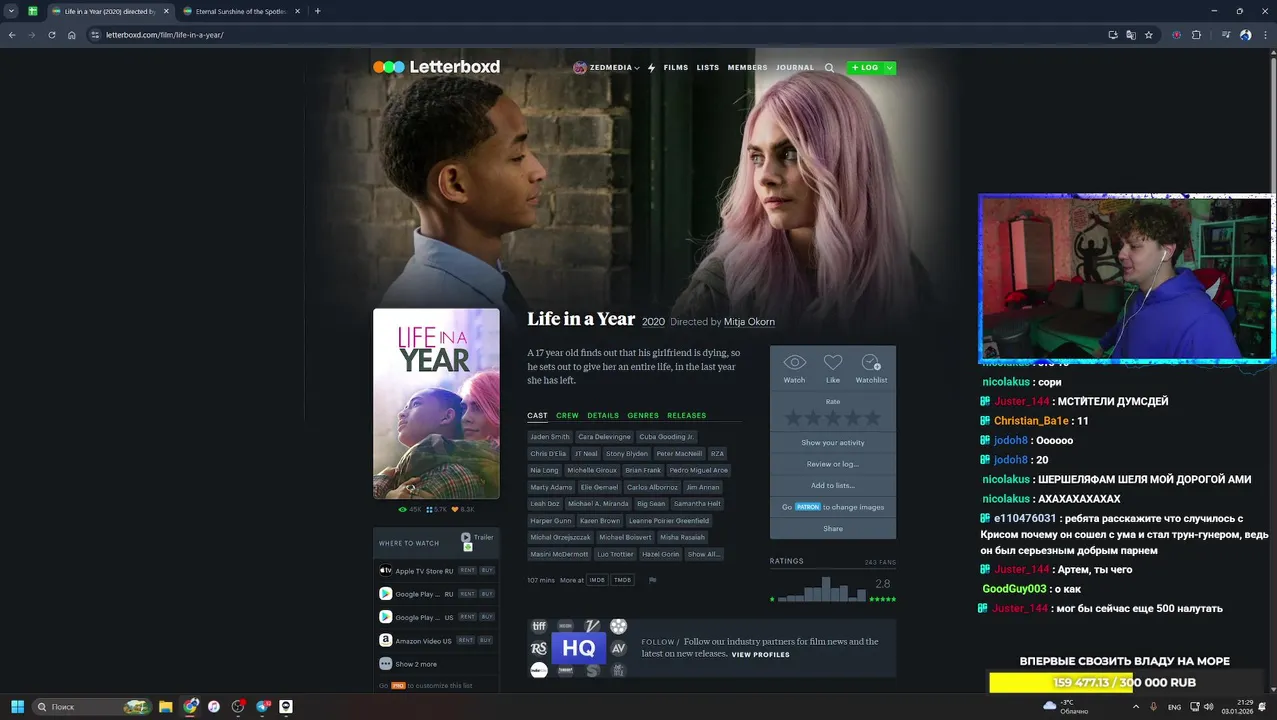Open the TMDB link
Image resolution: width=1277 pixels, height=720 pixels.
tap(622, 580)
